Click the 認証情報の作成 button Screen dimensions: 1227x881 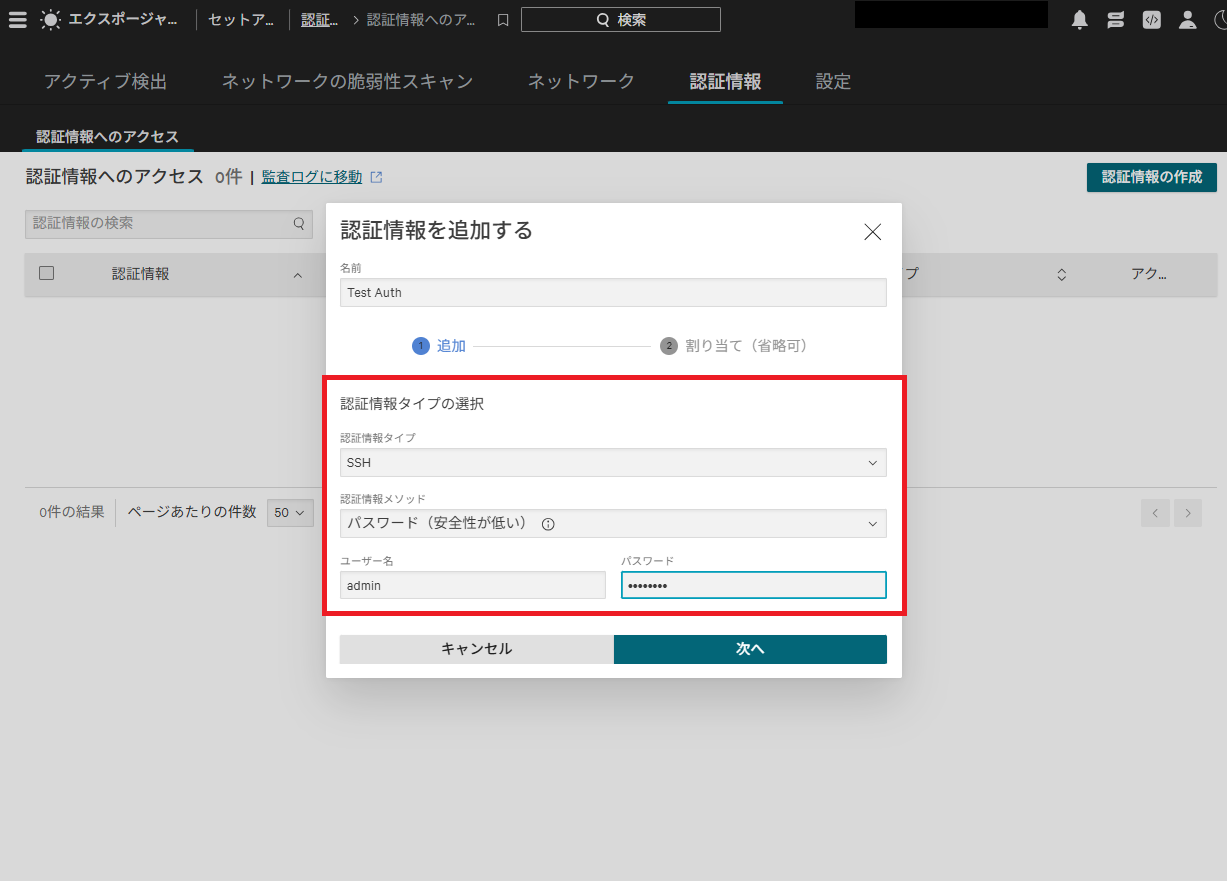point(1151,177)
